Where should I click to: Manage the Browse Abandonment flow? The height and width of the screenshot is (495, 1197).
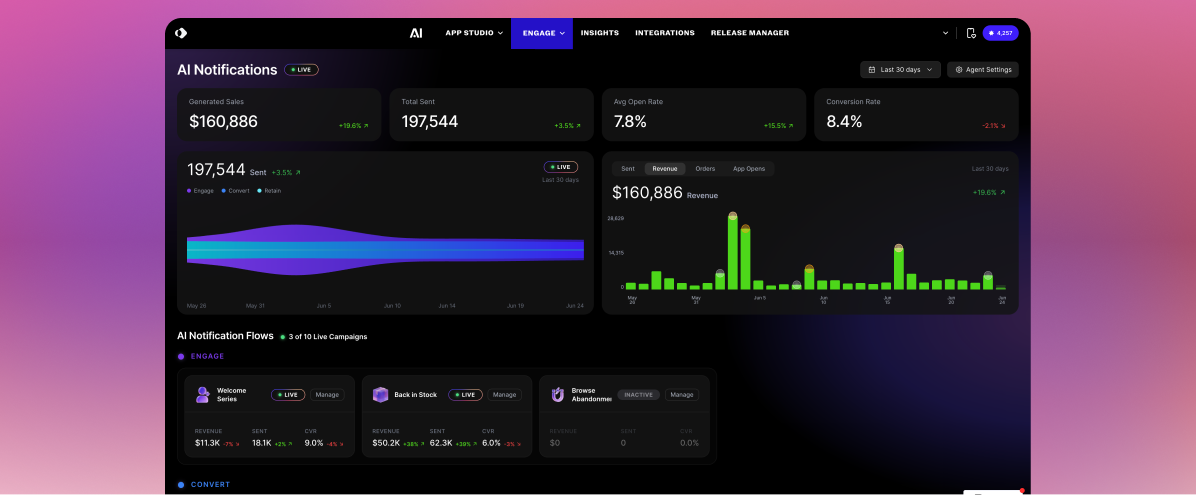click(682, 395)
